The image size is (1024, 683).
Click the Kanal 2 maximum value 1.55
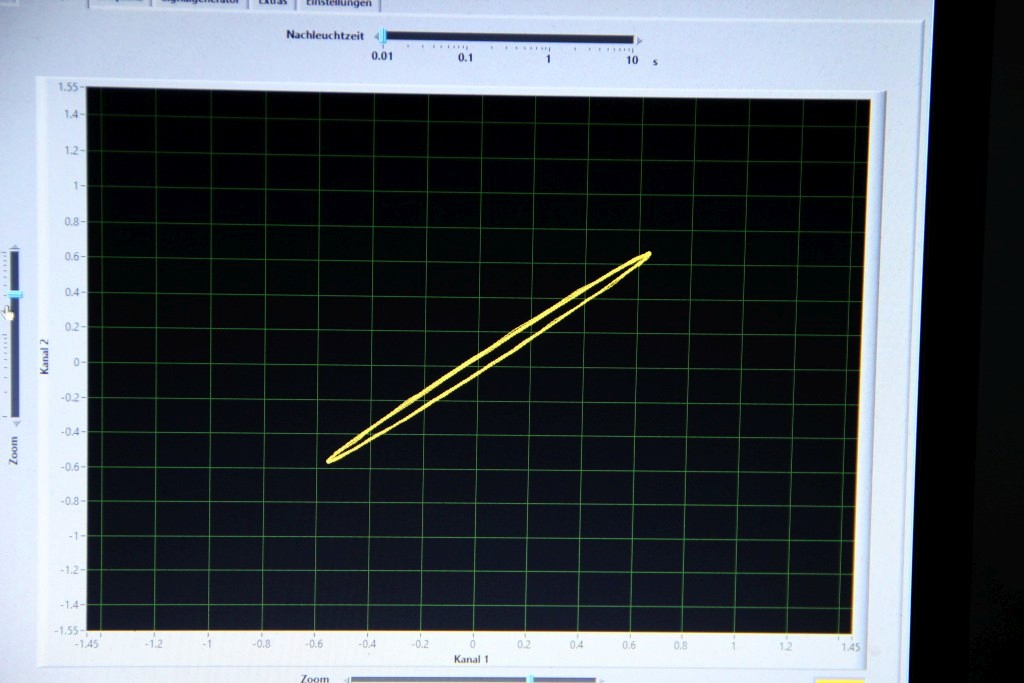pyautogui.click(x=67, y=89)
